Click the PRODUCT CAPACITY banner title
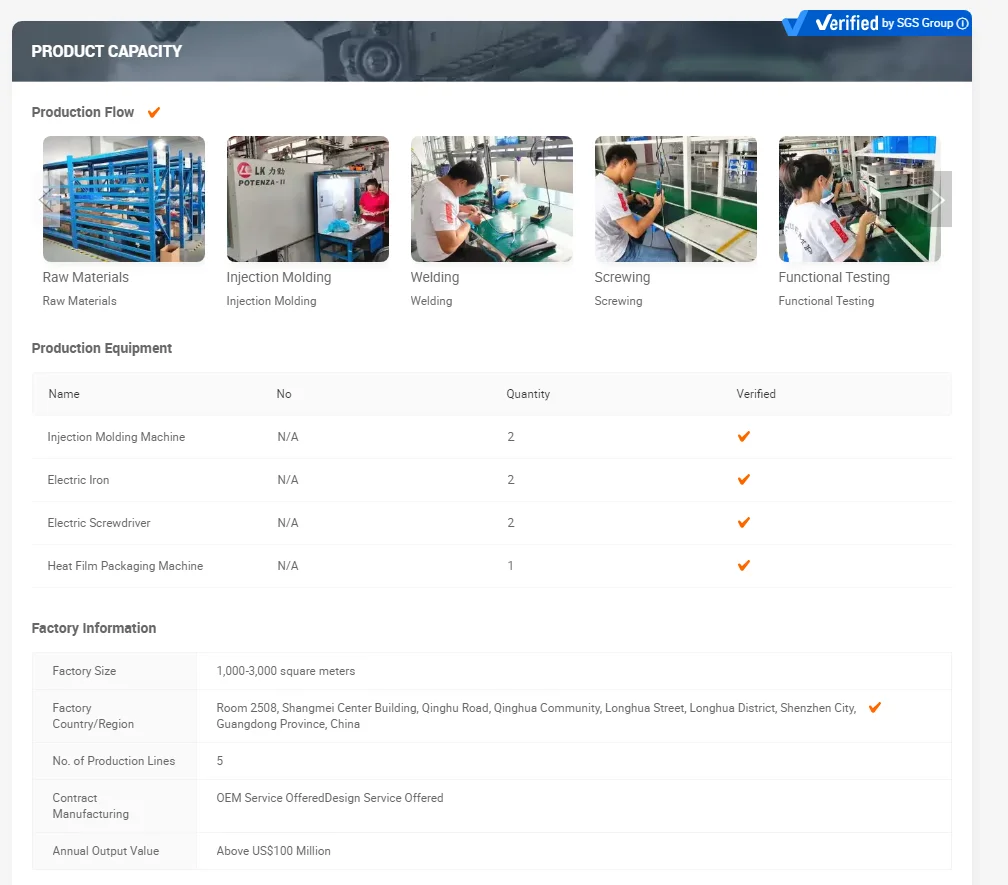The image size is (1008, 885). pos(107,51)
